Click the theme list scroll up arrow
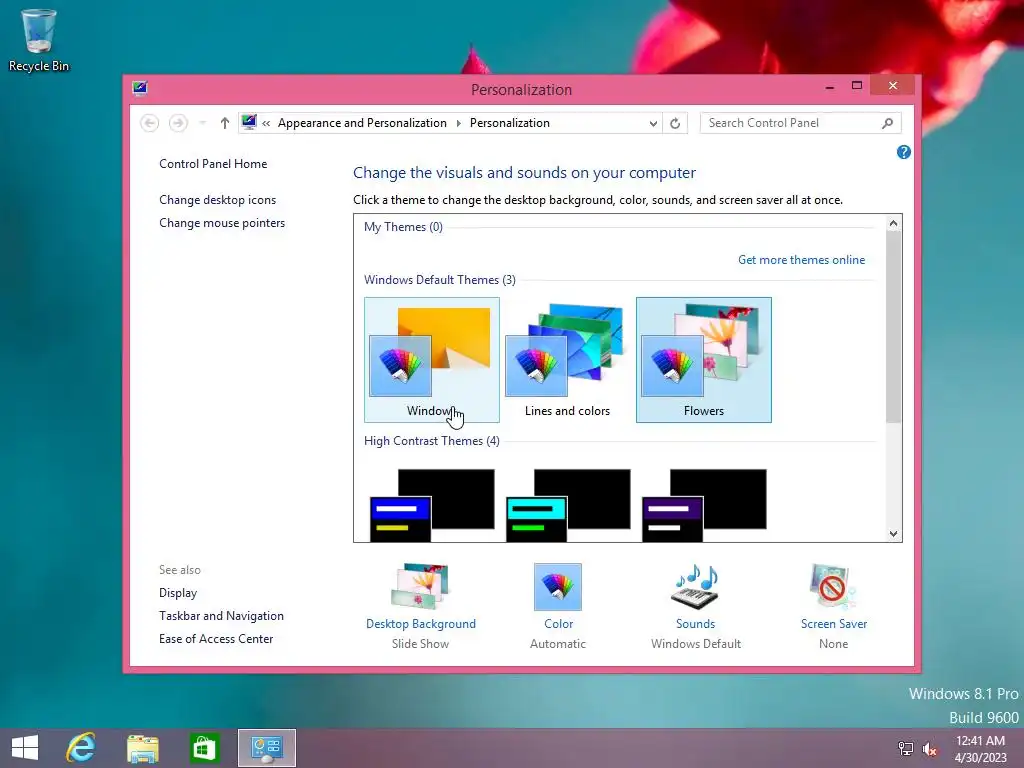1024x768 pixels. click(x=893, y=223)
